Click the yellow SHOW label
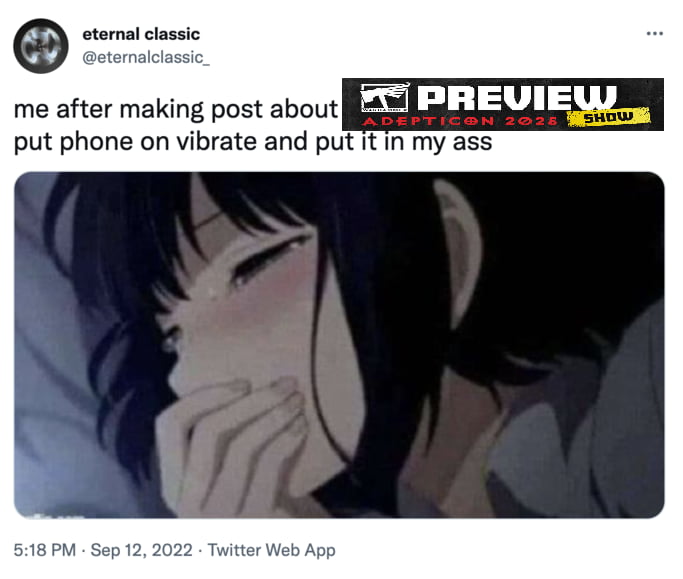 click(x=608, y=117)
